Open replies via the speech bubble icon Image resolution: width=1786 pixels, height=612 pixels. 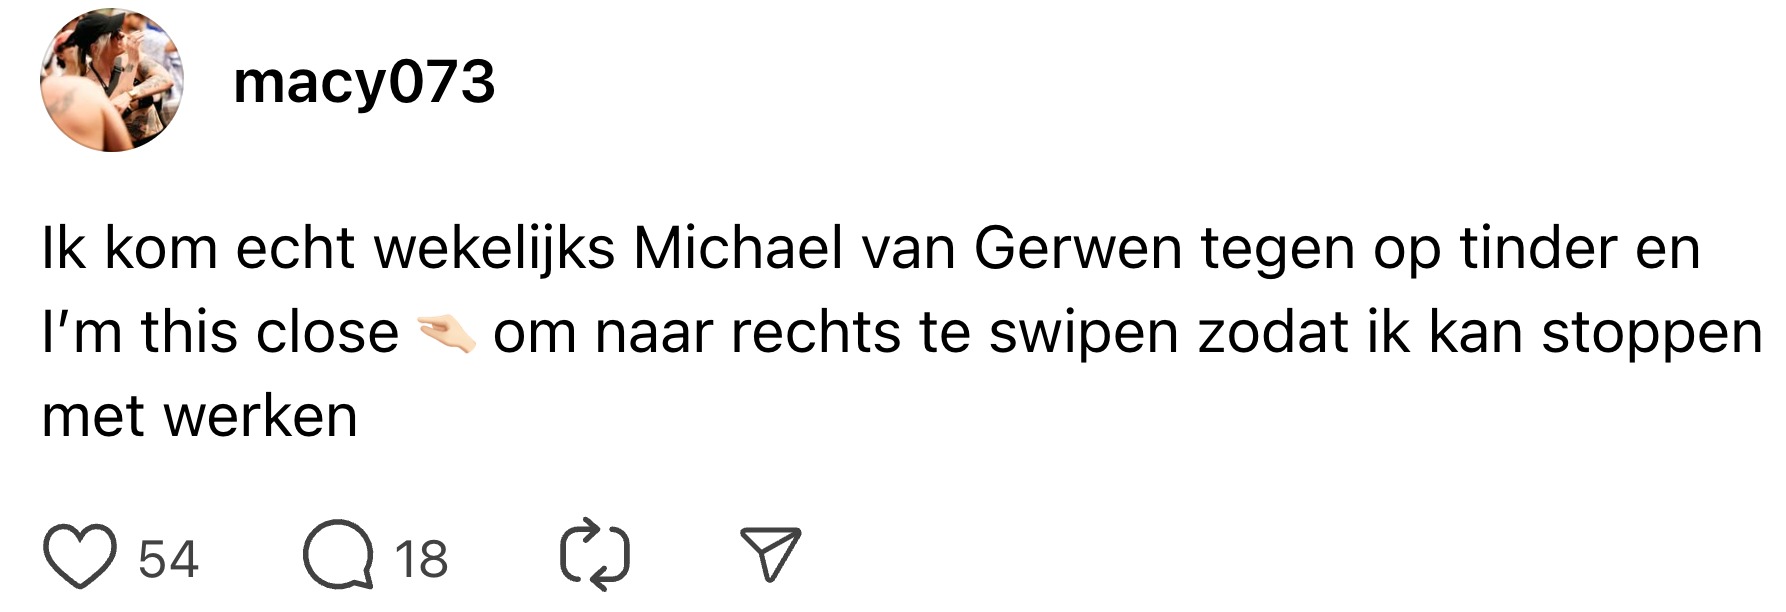click(338, 555)
